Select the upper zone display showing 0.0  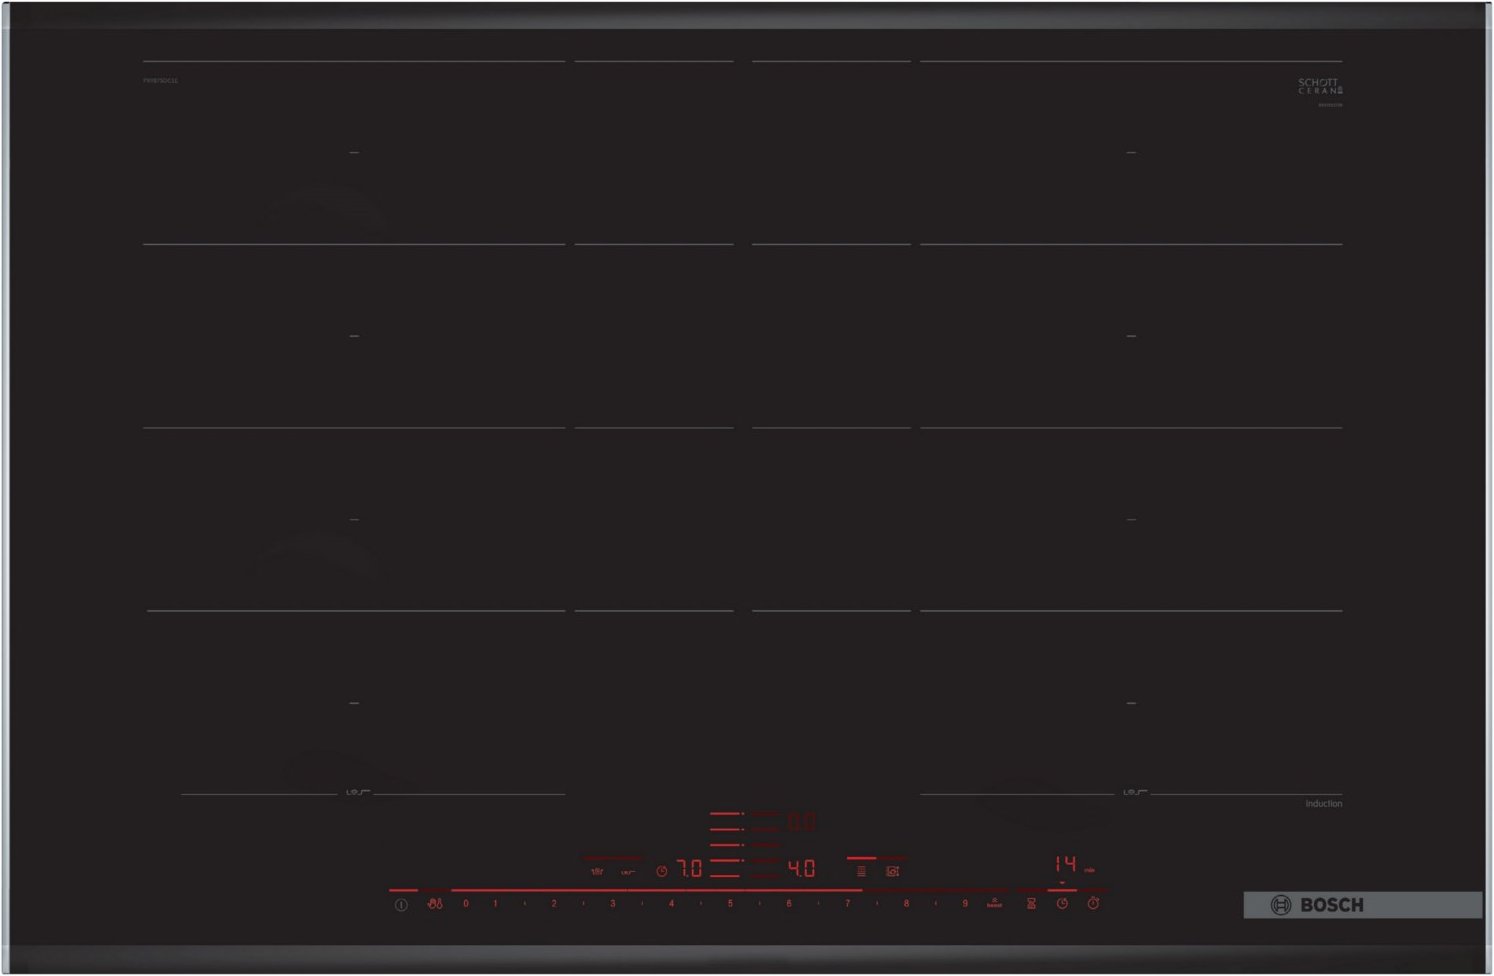(x=801, y=823)
